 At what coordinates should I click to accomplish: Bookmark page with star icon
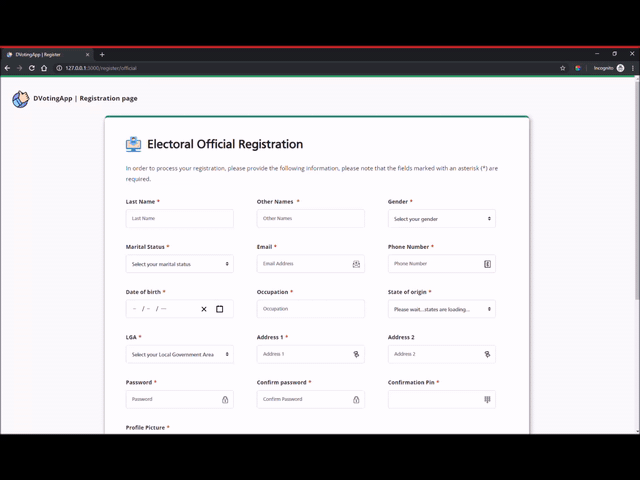[x=562, y=68]
